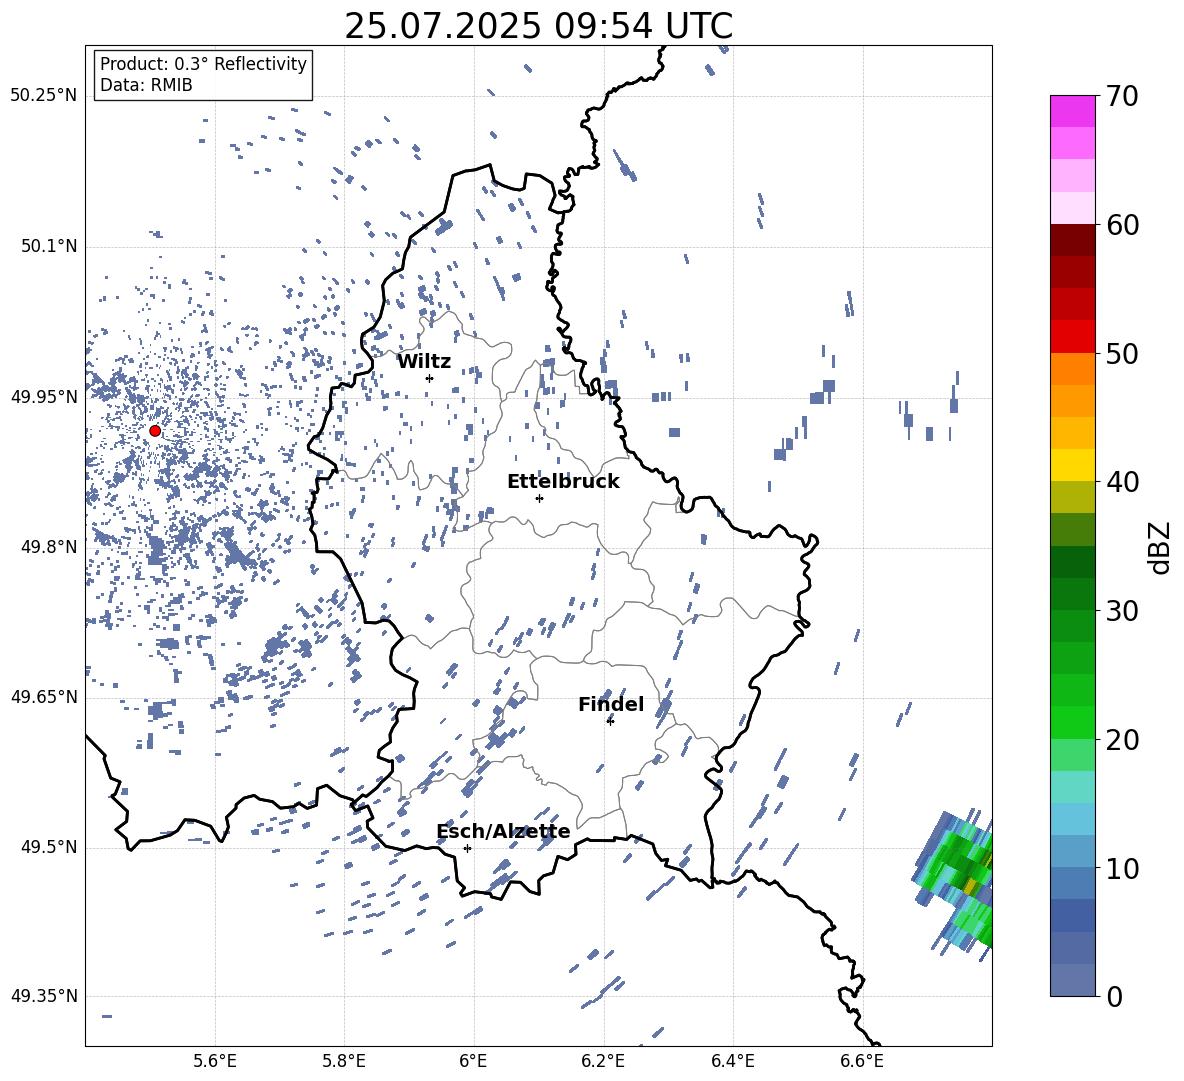The width and height of the screenshot is (1184, 1081).
Task: Click the magenta top colorbar segment
Action: pos(1072,111)
